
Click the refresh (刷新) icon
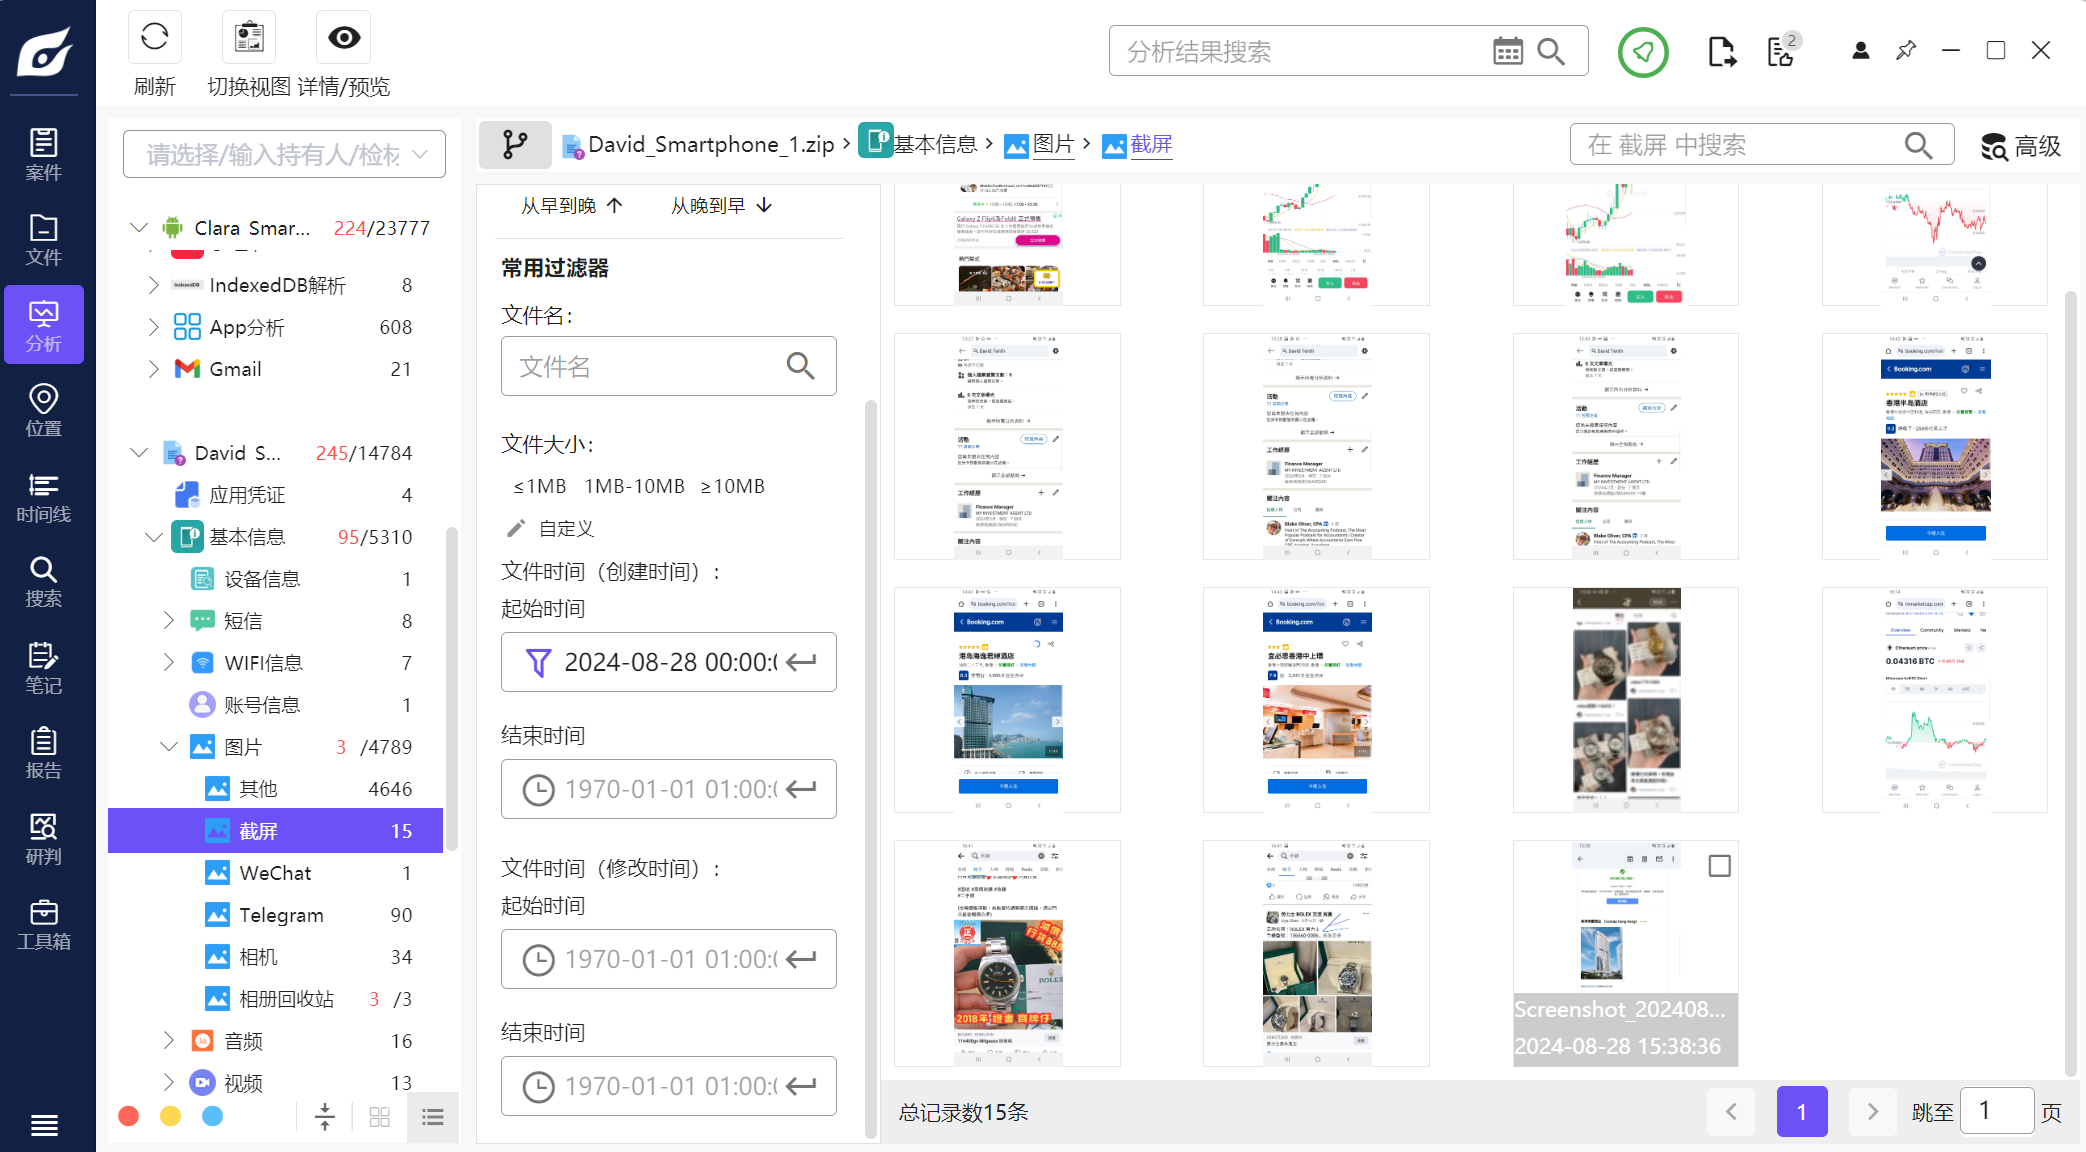154,38
